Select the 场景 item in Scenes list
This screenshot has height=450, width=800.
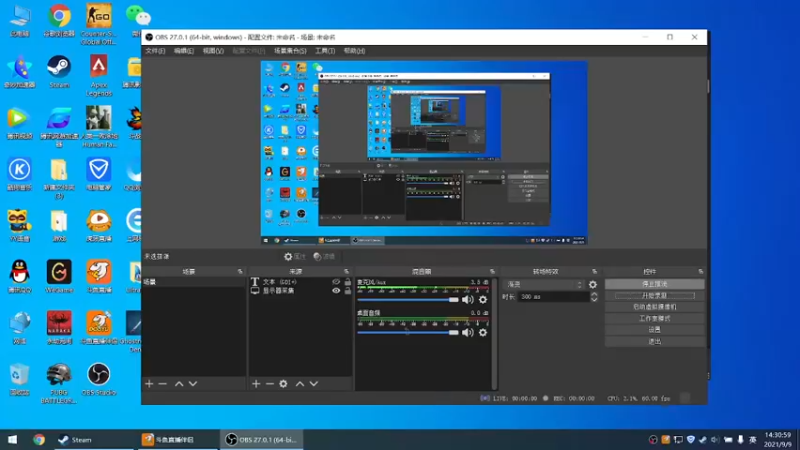(x=194, y=282)
